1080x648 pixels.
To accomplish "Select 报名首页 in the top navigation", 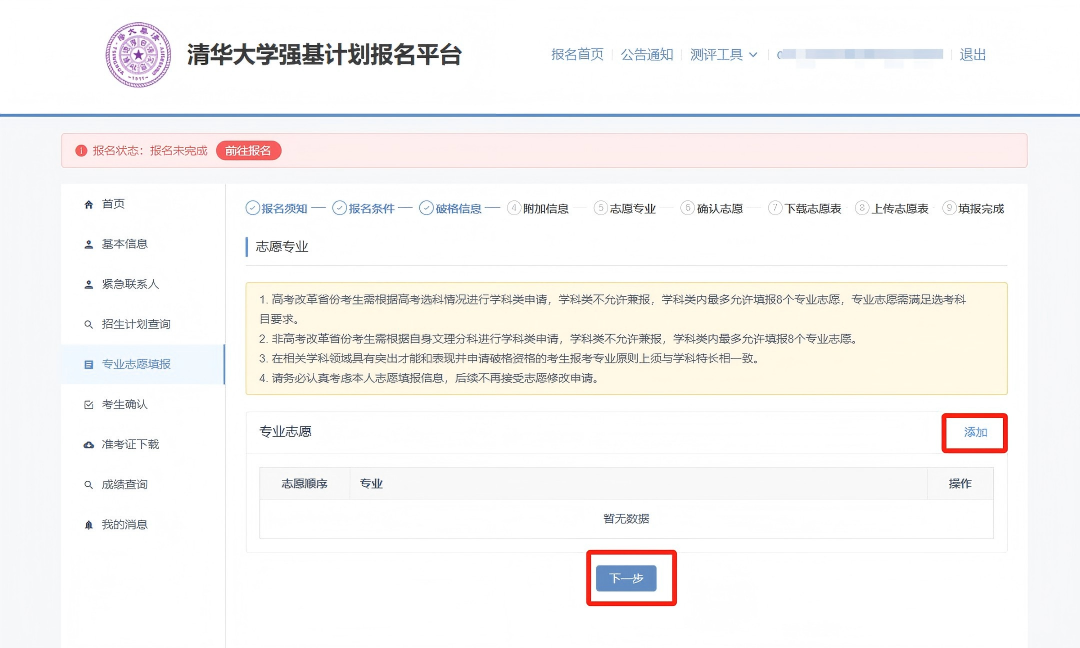I will coord(578,55).
